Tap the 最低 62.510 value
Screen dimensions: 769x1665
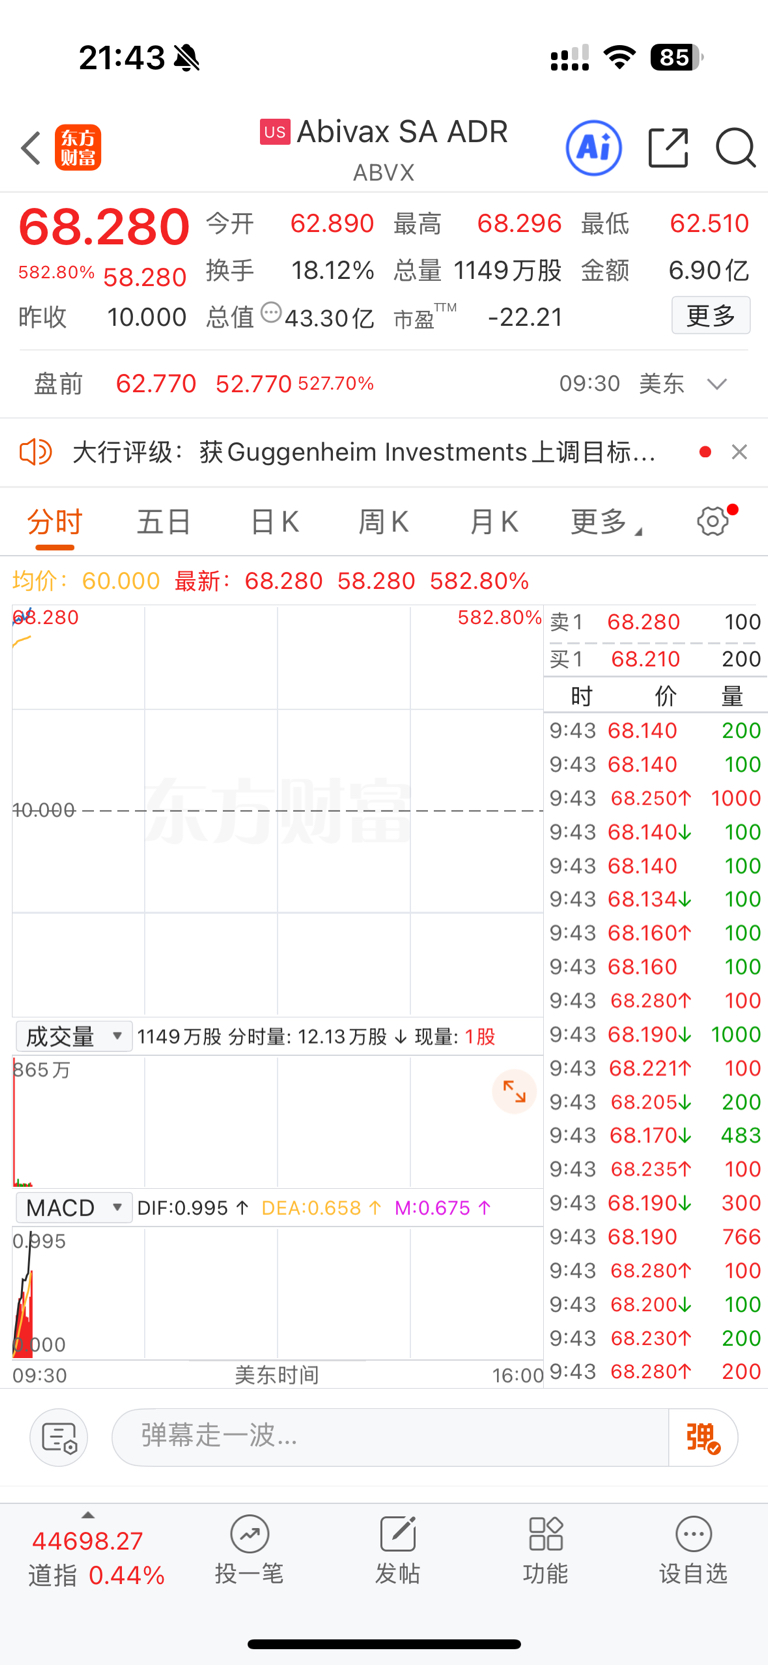(x=709, y=223)
